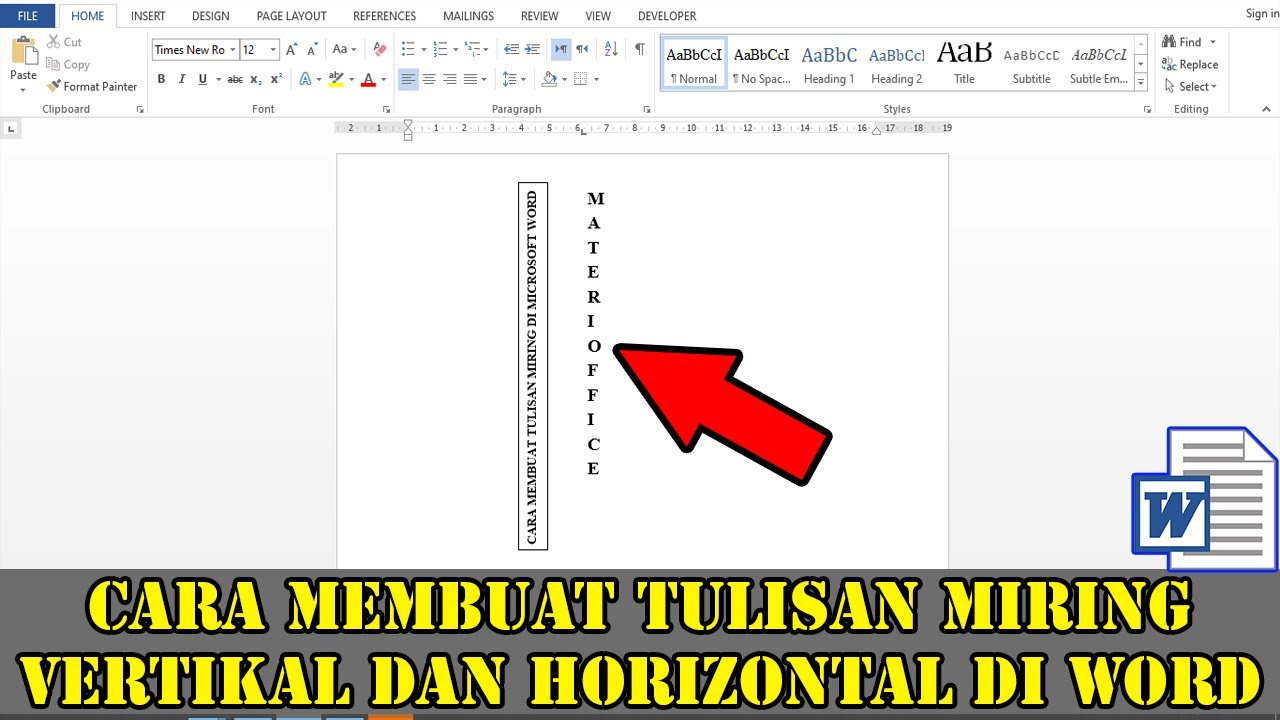Screen dimensions: 1280x720
Task: Toggle left-to-right text direction
Action: point(561,49)
